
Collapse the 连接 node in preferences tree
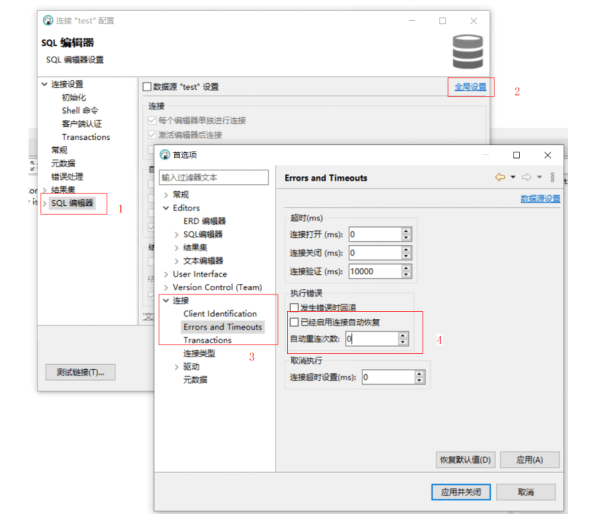(166, 301)
